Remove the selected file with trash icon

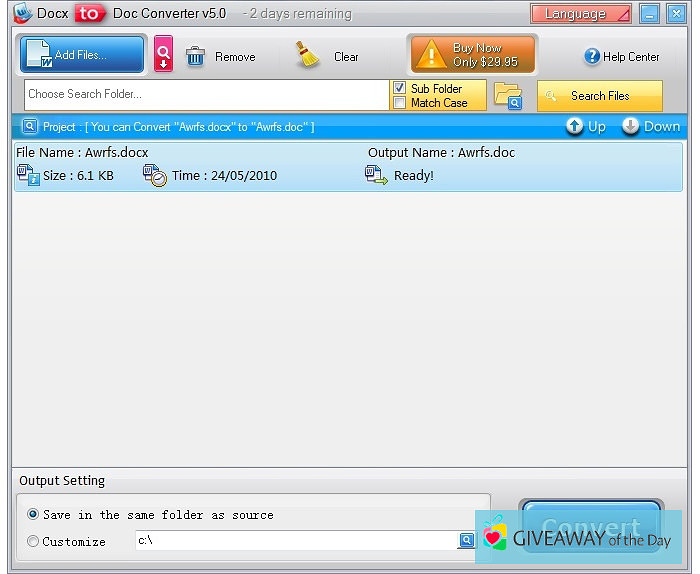[220, 57]
